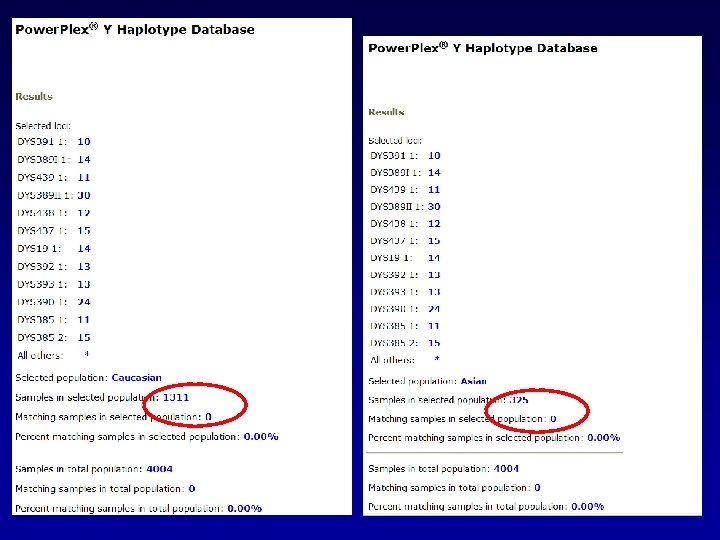Click the Results heading in the Asian panel
Screen dimensions: 720x540
386,112
